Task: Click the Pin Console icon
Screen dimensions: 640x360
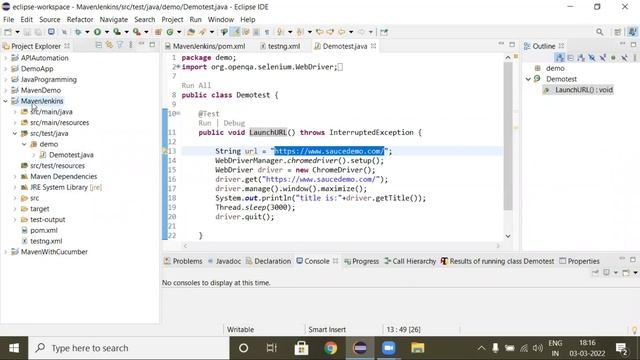Action: (x=596, y=272)
